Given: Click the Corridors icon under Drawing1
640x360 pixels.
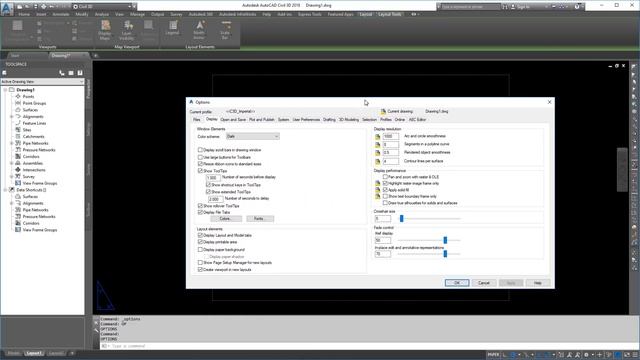Looking at the screenshot, I should pyautogui.click(x=18, y=156).
